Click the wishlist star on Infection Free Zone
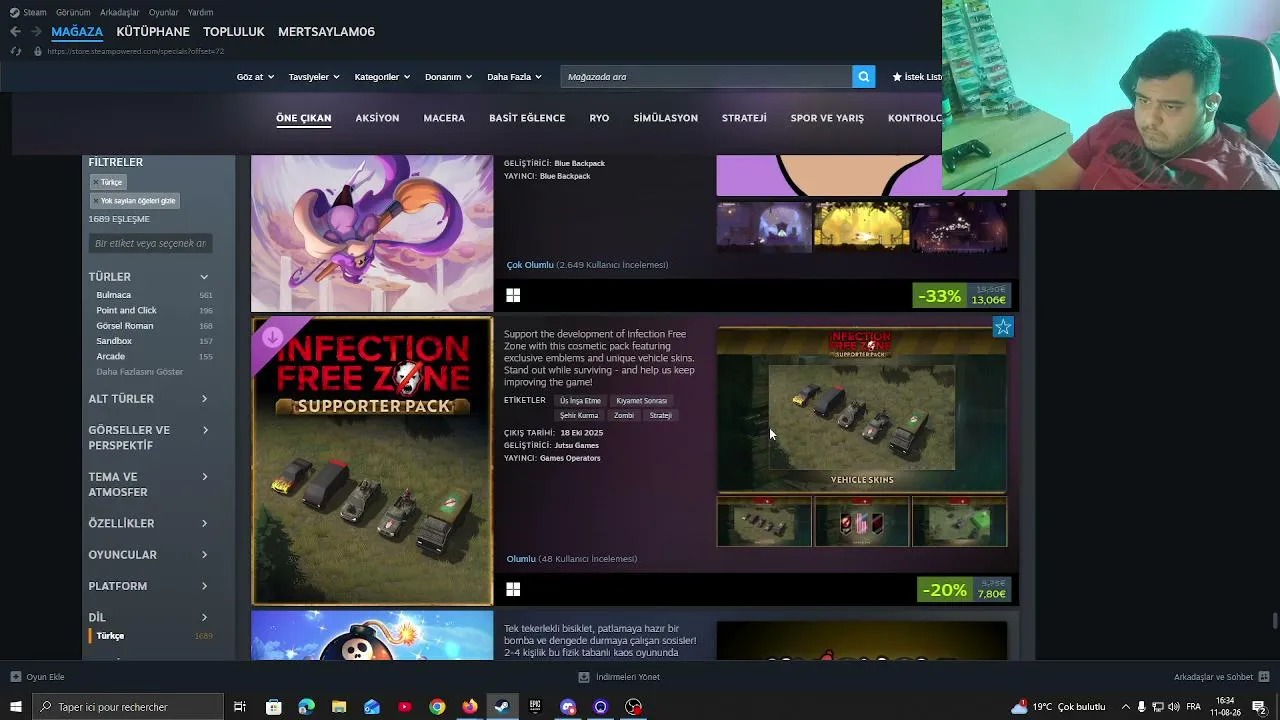Image resolution: width=1280 pixels, height=720 pixels. (x=1003, y=327)
